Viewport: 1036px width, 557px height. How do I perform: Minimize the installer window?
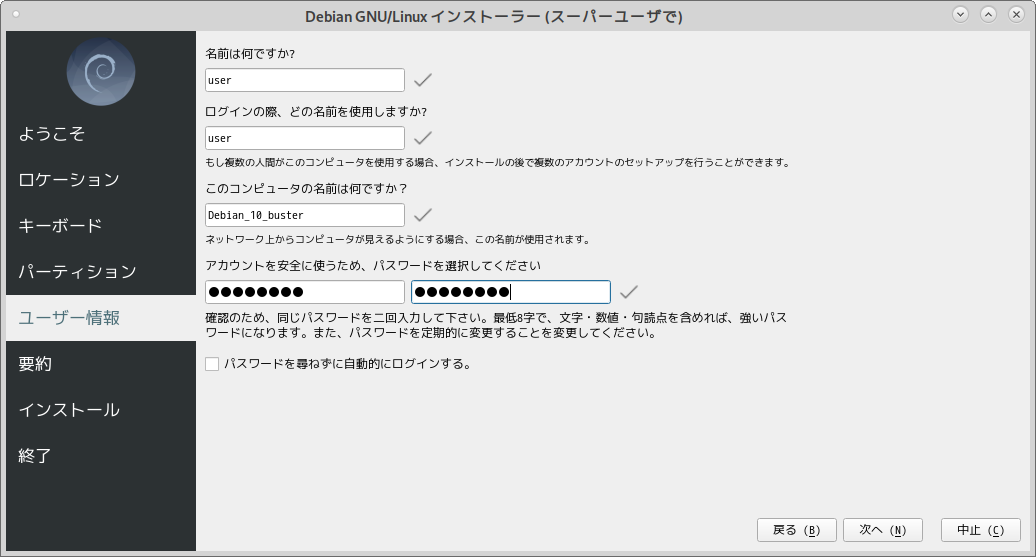point(961,14)
